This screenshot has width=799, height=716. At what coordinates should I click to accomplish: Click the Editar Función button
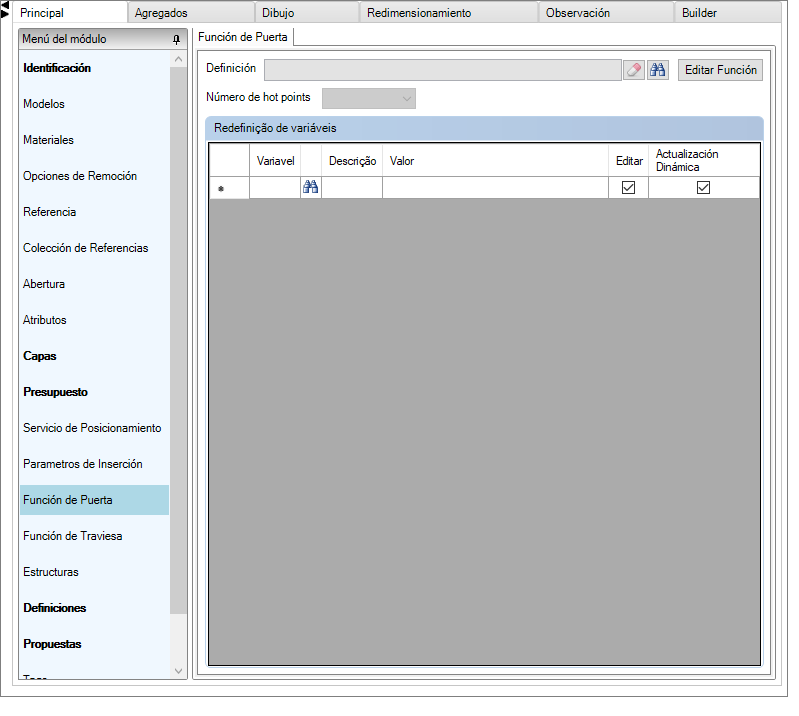click(x=720, y=70)
